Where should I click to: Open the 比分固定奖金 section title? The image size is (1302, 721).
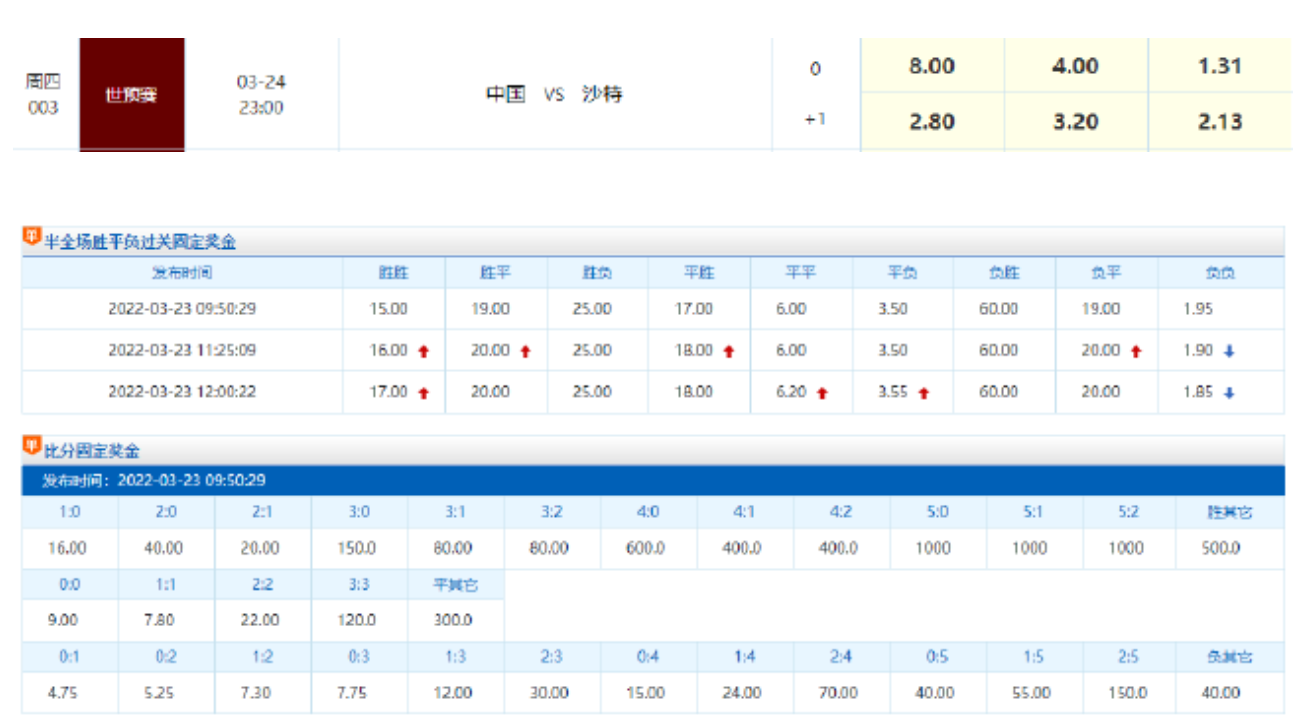tap(92, 450)
